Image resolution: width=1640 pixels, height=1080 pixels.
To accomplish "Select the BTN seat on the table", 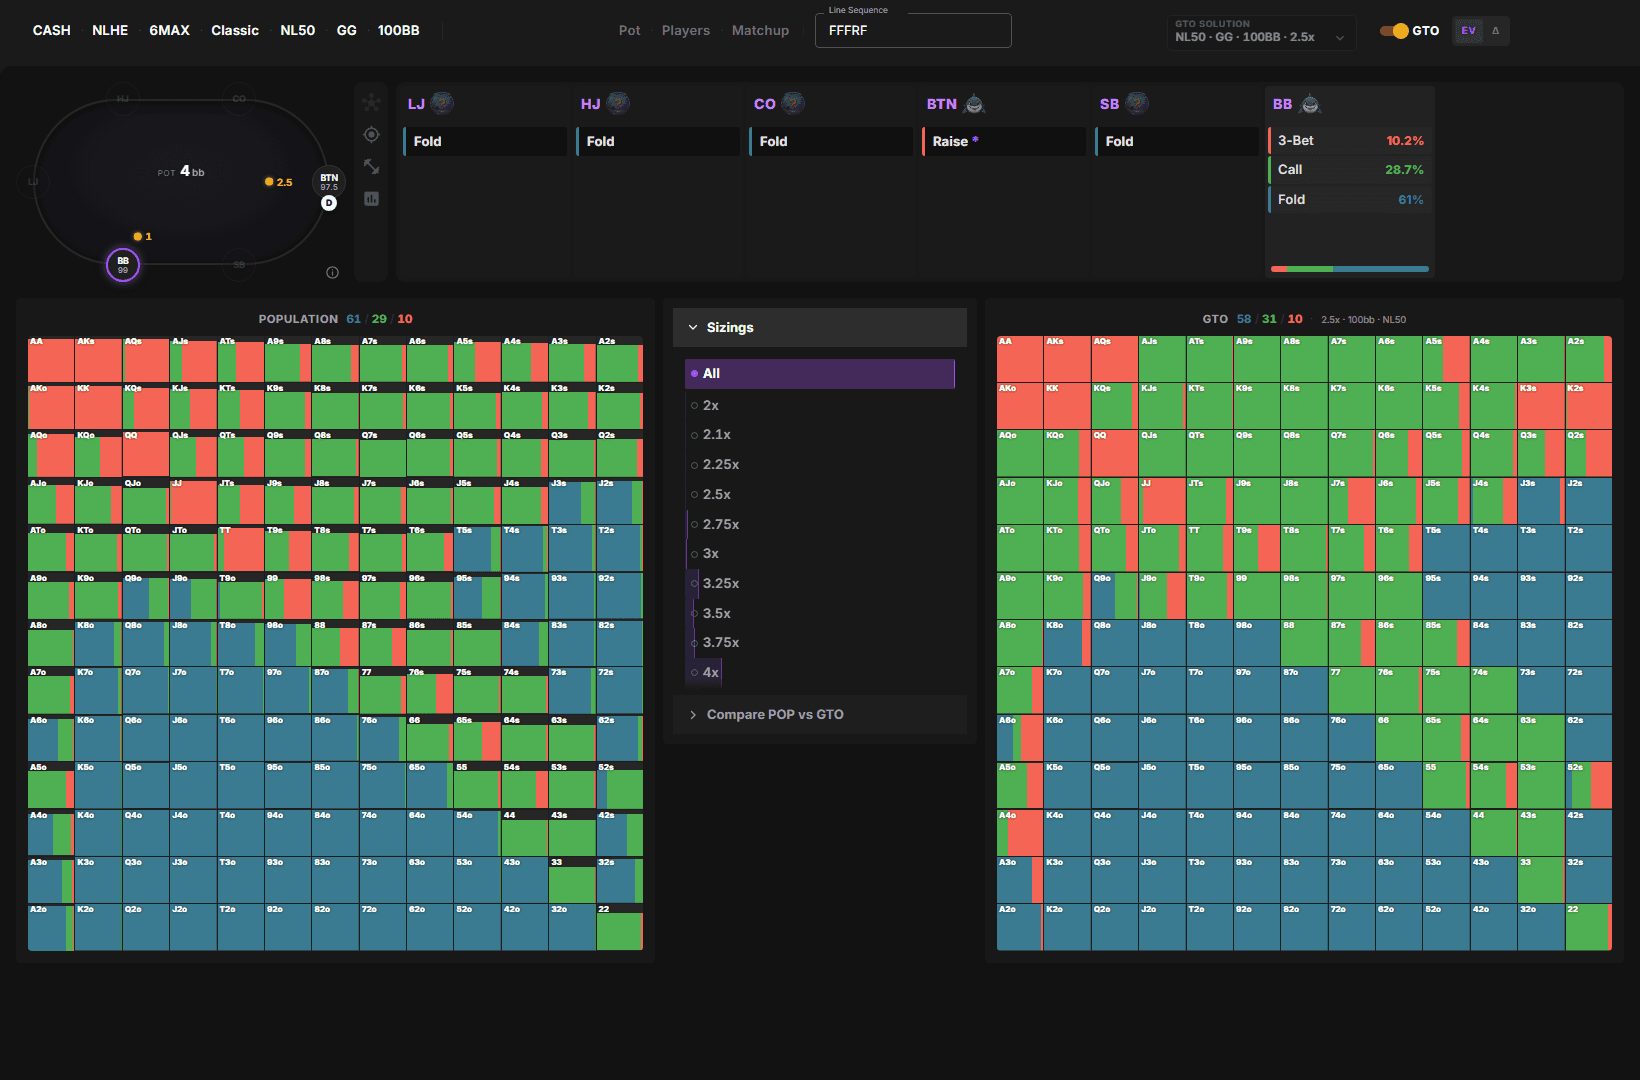I will pos(329,181).
